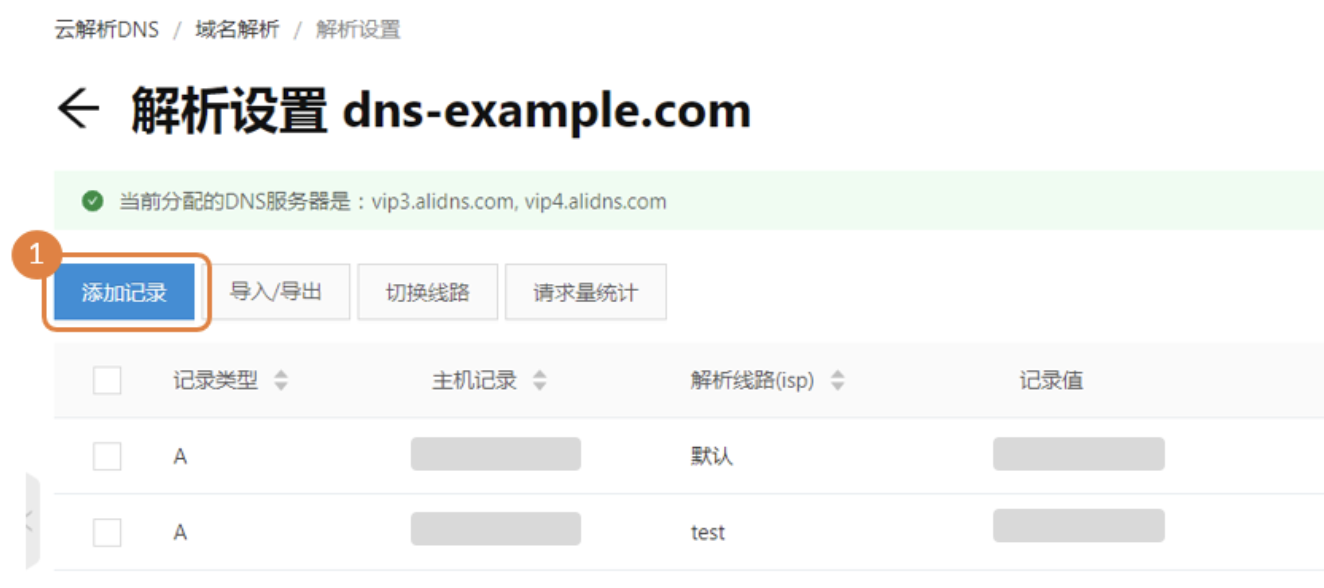Open 请求量统计 statistics
This screenshot has height=588, width=1324.
(x=586, y=293)
